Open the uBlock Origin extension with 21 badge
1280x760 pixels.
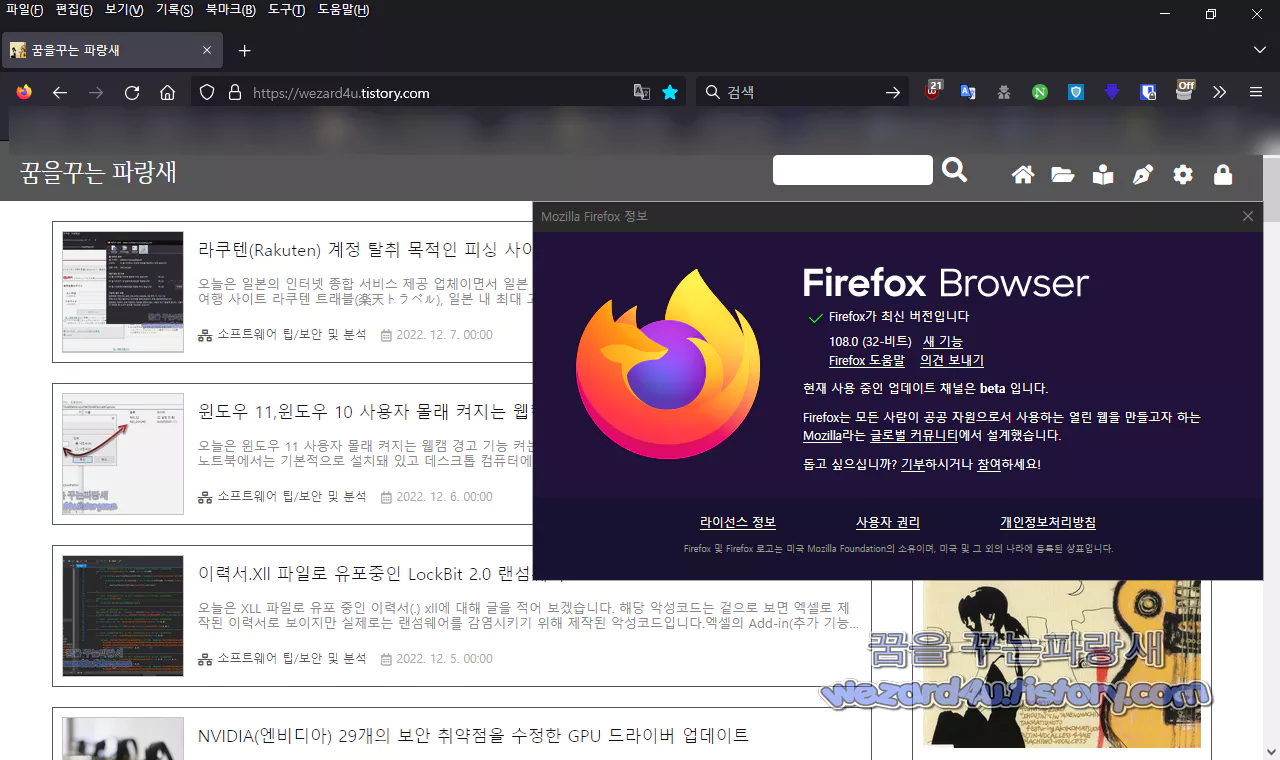pos(933,90)
